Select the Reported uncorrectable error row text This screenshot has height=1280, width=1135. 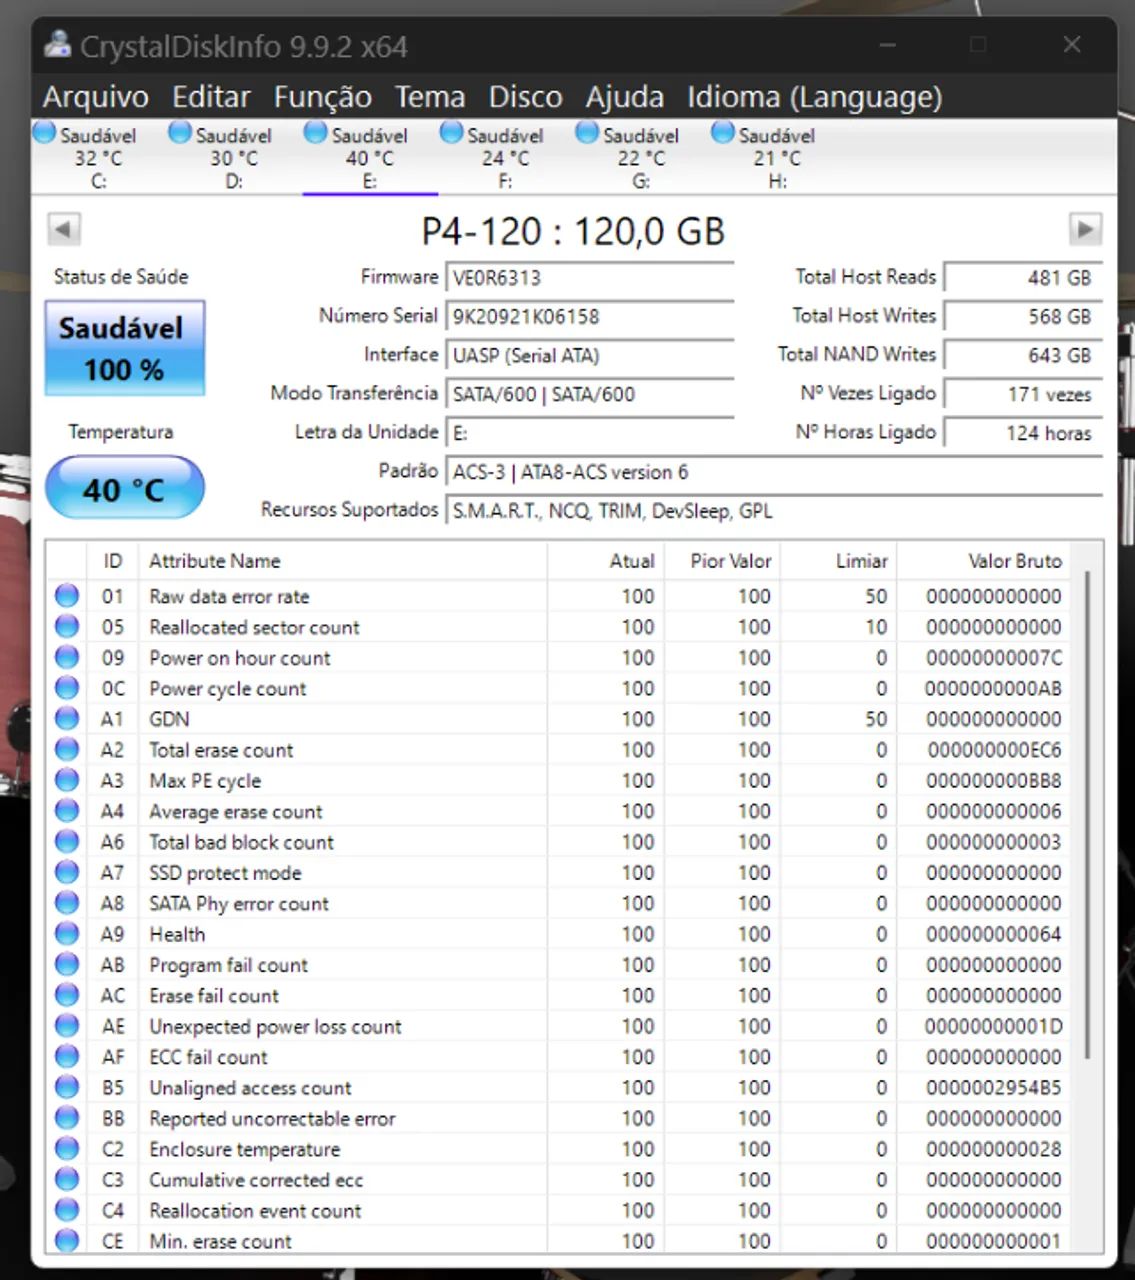272,1118
